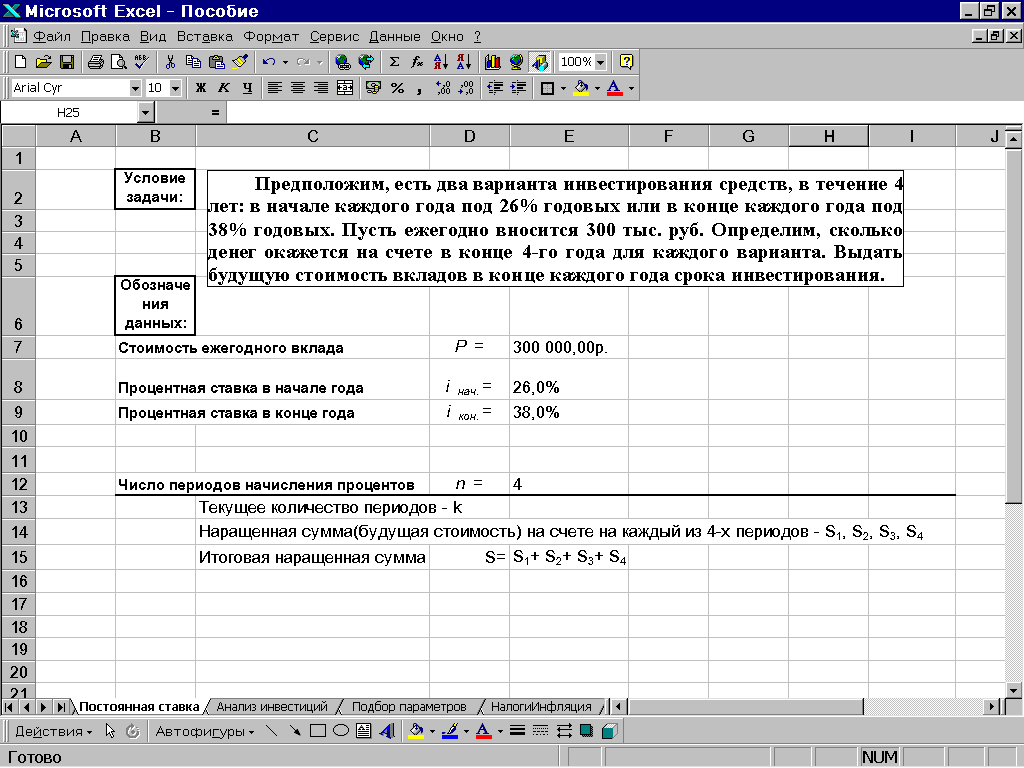1024x768 pixels.
Task: Open the Действия drawing menu
Action: point(53,731)
